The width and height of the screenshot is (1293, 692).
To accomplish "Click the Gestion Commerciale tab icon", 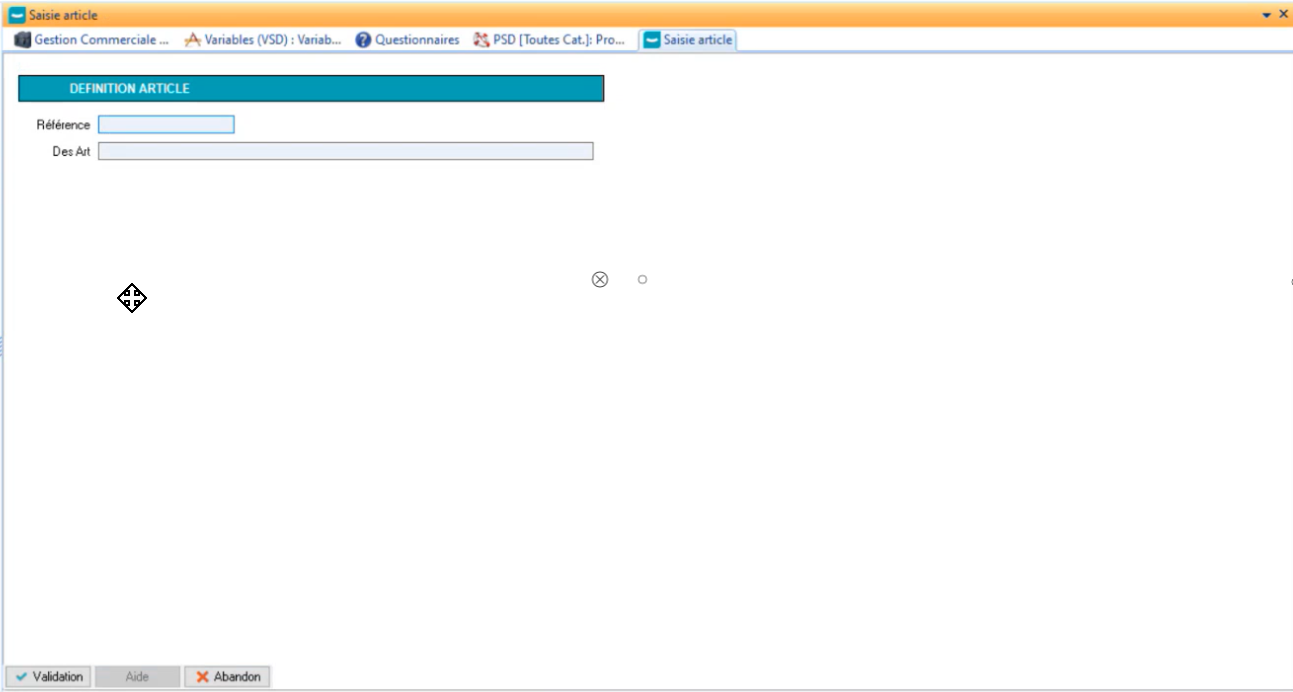I will pos(22,40).
